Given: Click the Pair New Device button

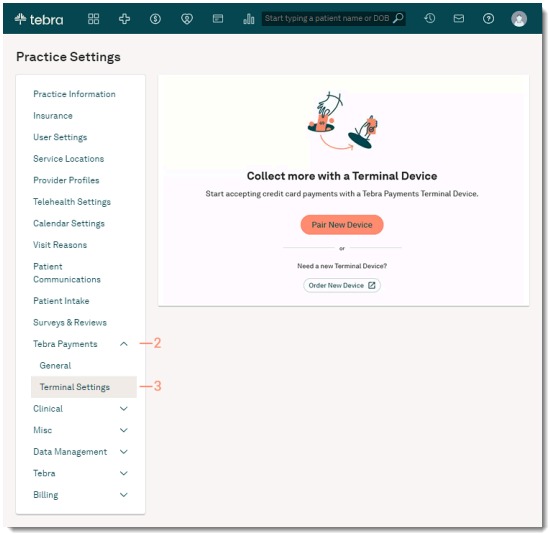Looking at the screenshot, I should (x=342, y=225).
